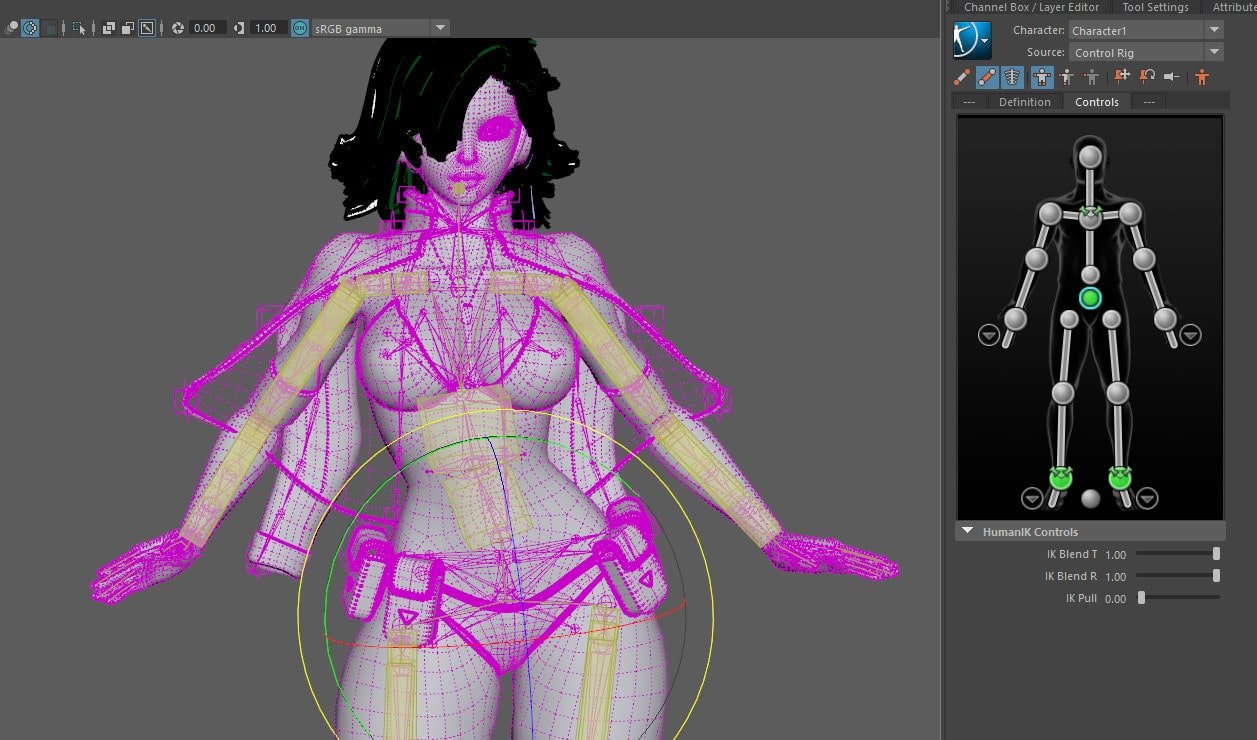The width and height of the screenshot is (1257, 740).
Task: Click the viewport gamma icon
Action: click(239, 28)
